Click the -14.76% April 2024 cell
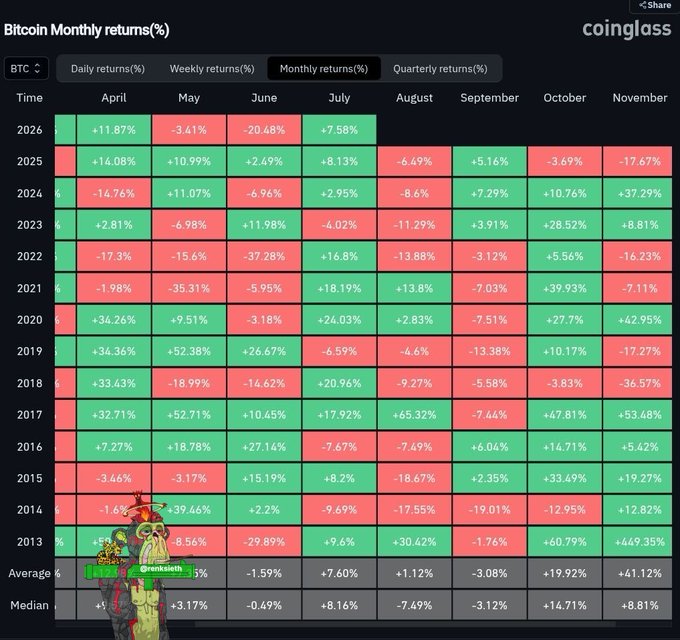The image size is (680, 640). [x=114, y=193]
